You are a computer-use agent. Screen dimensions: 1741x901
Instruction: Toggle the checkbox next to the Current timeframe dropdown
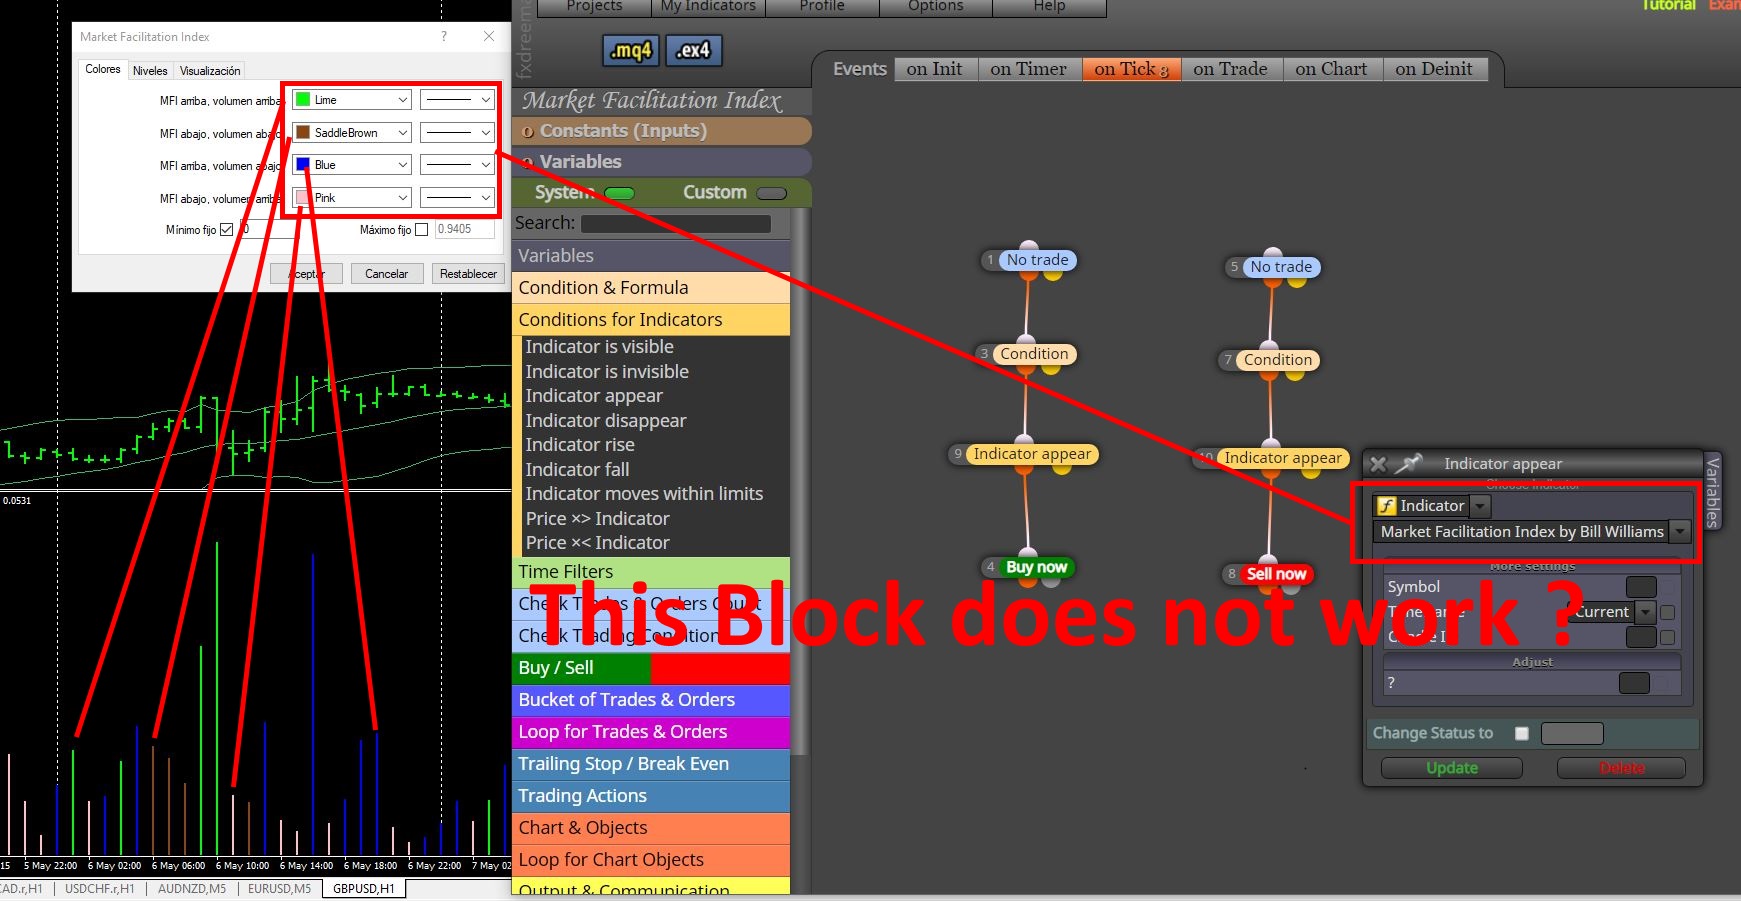pos(1667,612)
